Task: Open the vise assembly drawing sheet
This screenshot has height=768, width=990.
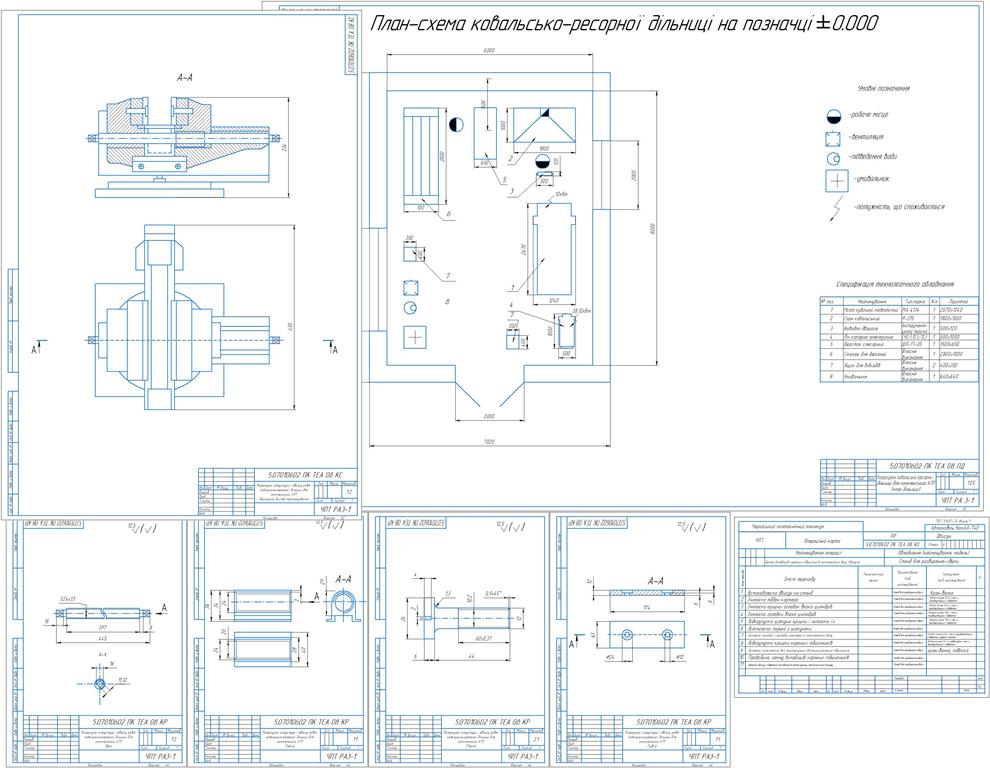Action: [183, 265]
